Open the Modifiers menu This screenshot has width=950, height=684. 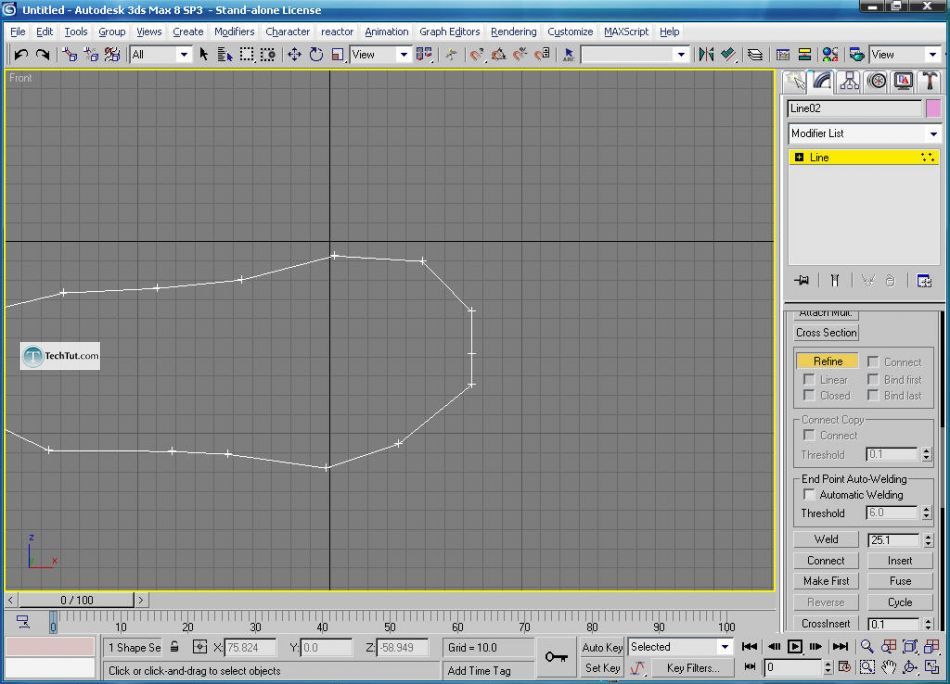pyautogui.click(x=234, y=31)
